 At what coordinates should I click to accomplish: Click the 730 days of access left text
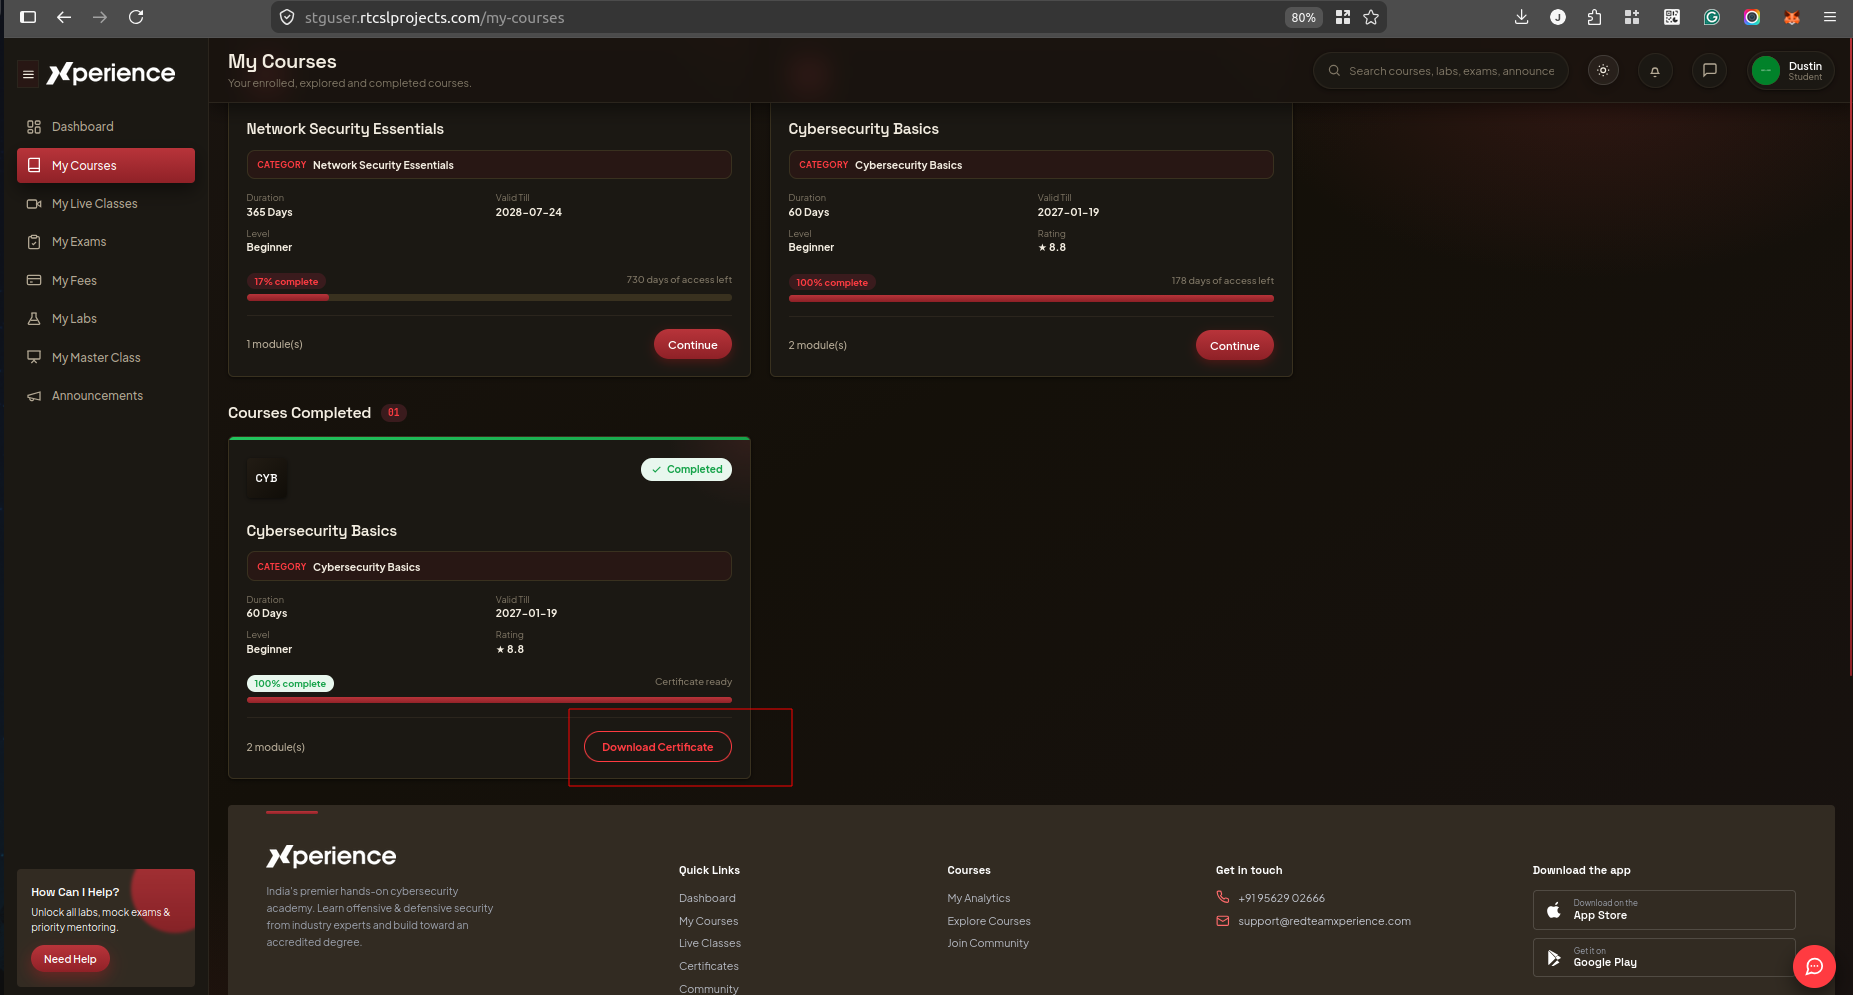pos(679,280)
